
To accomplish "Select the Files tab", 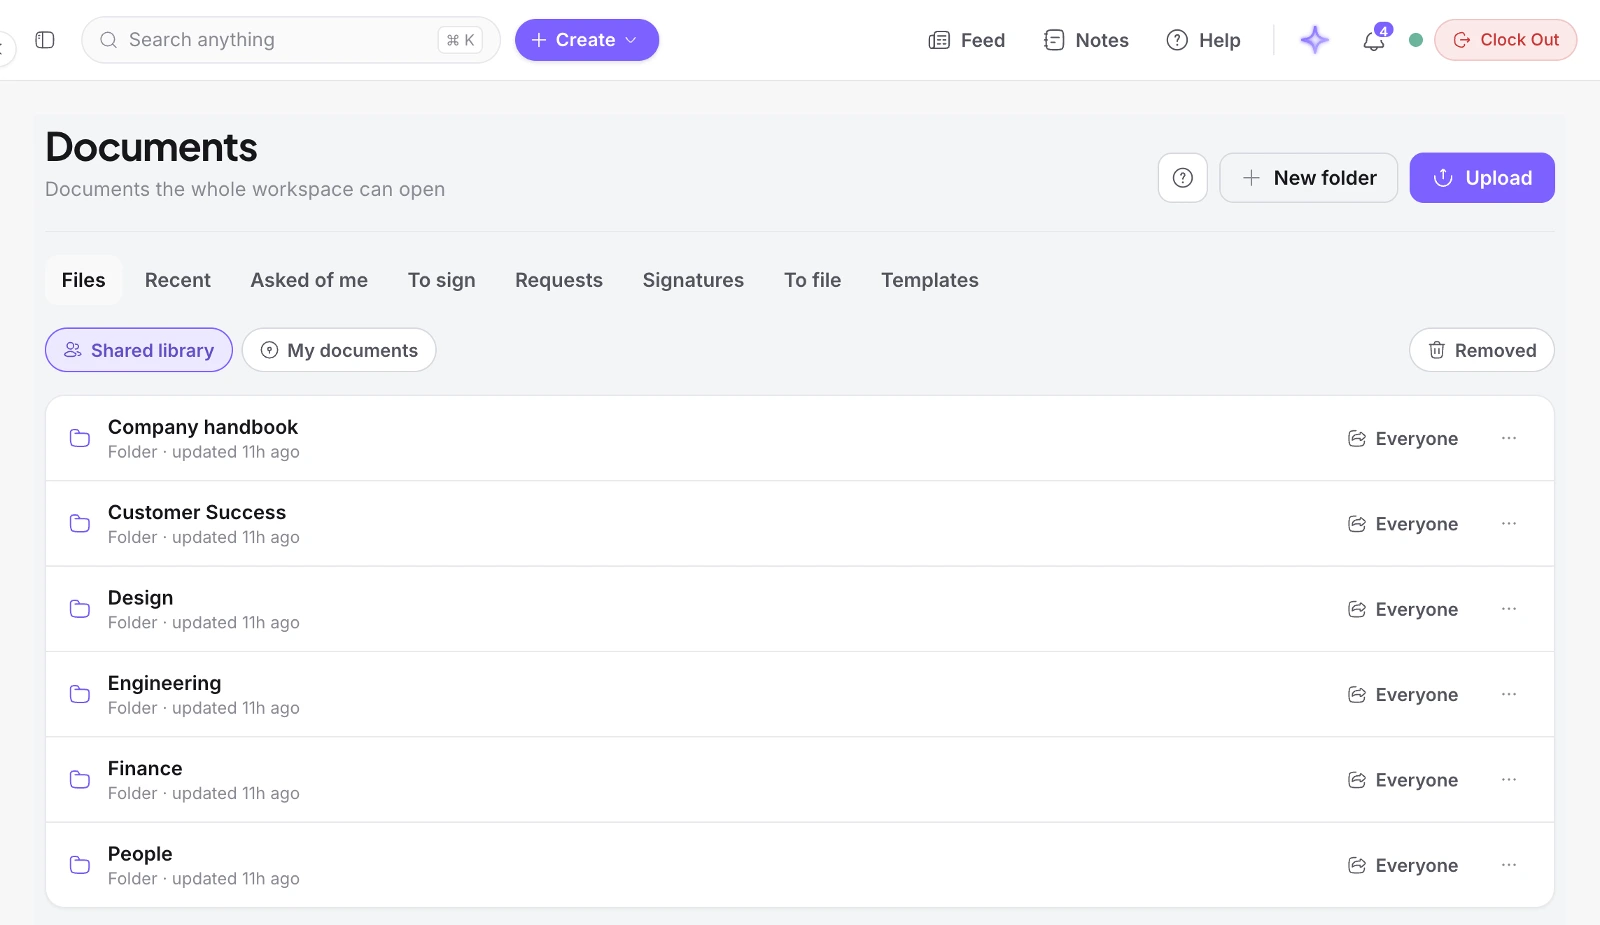I will coord(83,280).
